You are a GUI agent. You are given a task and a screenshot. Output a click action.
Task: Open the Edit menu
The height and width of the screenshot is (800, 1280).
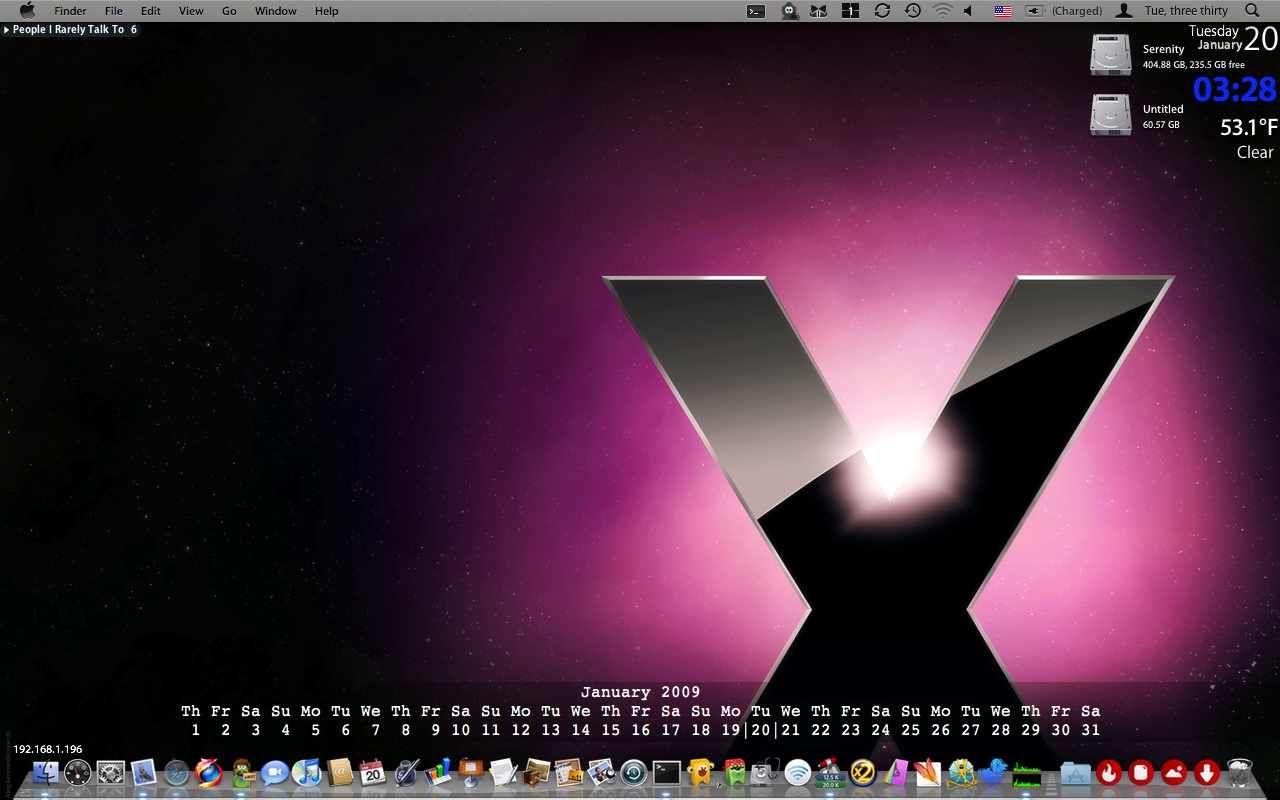[x=151, y=11]
